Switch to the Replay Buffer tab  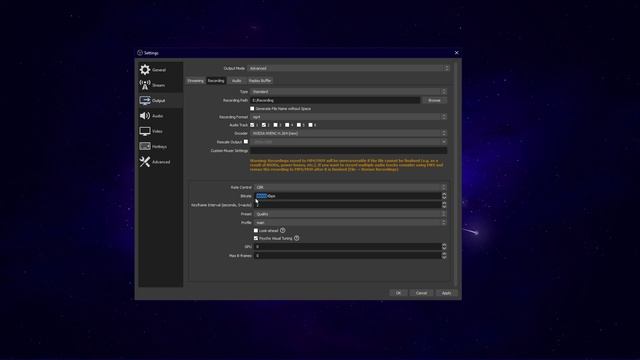[x=260, y=81]
